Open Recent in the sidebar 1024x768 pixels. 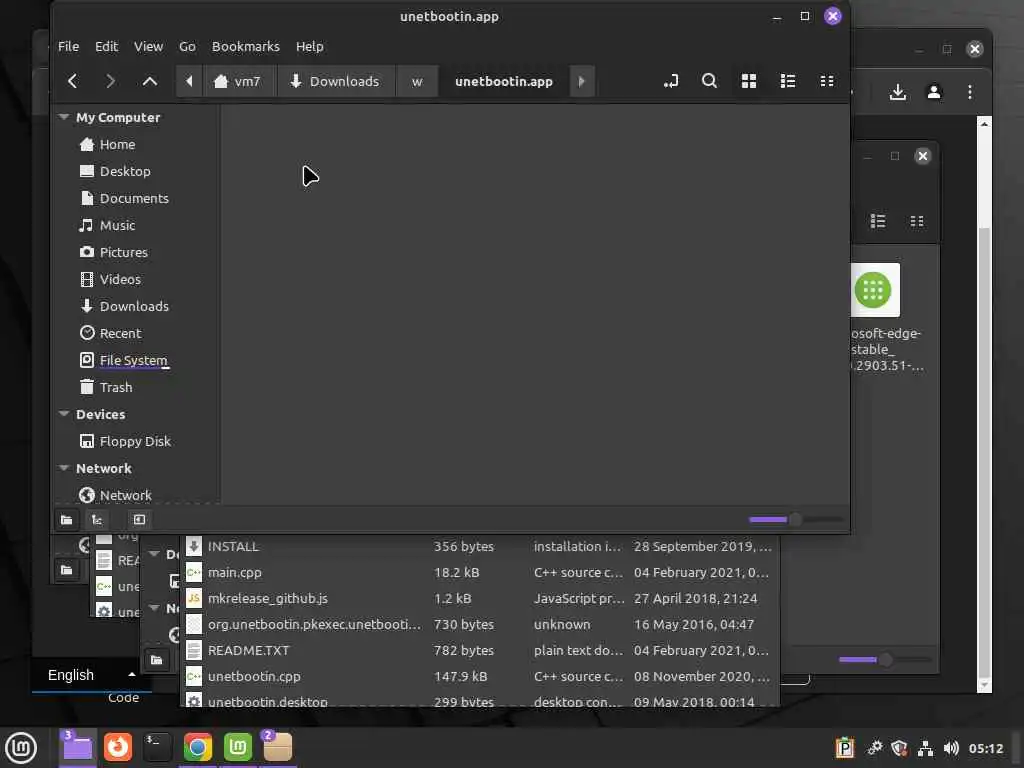120,334
